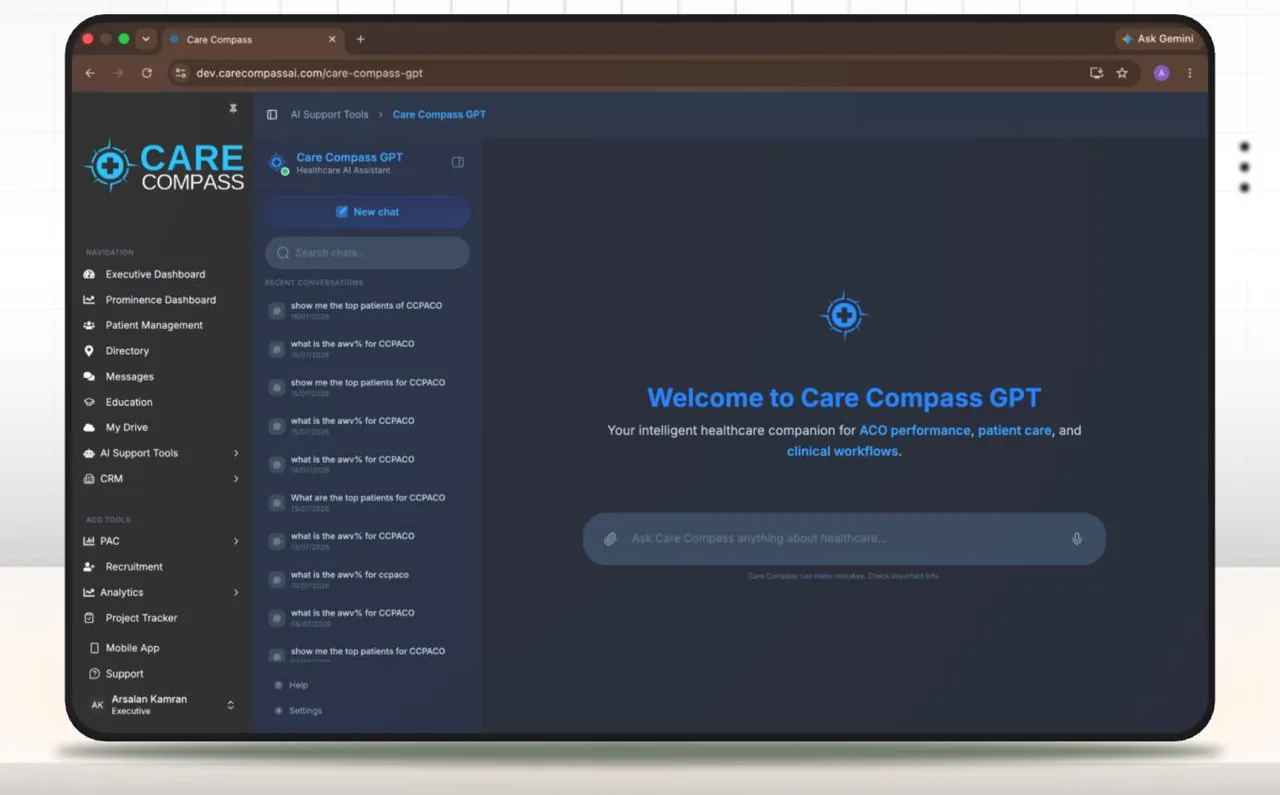The height and width of the screenshot is (795, 1280).
Task: Bookmark this page with the star icon
Action: pyautogui.click(x=1122, y=73)
